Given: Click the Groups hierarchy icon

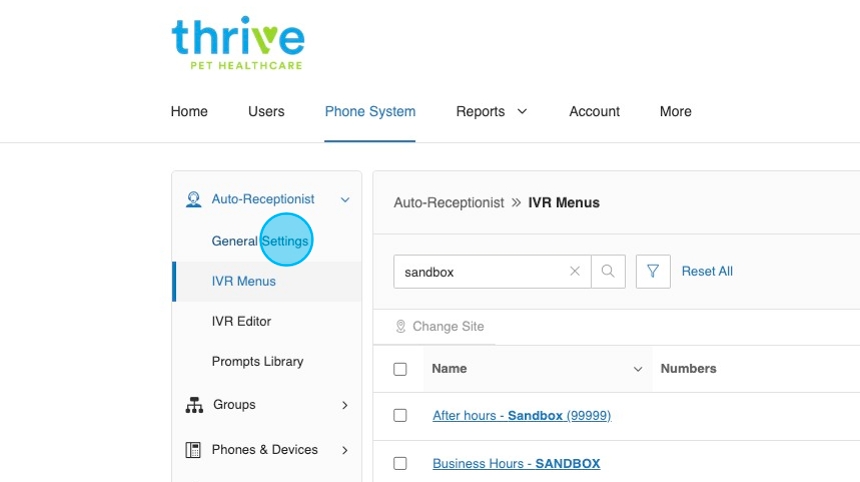Looking at the screenshot, I should tap(194, 405).
